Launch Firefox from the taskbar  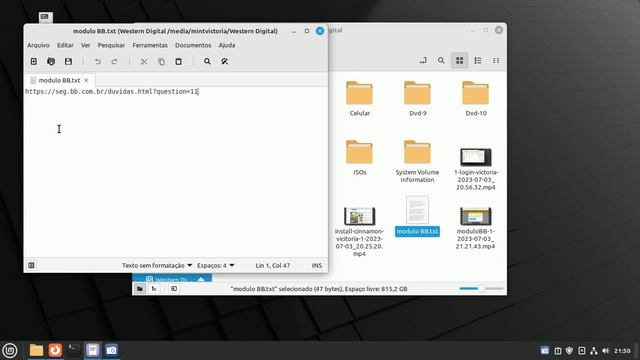coord(55,350)
